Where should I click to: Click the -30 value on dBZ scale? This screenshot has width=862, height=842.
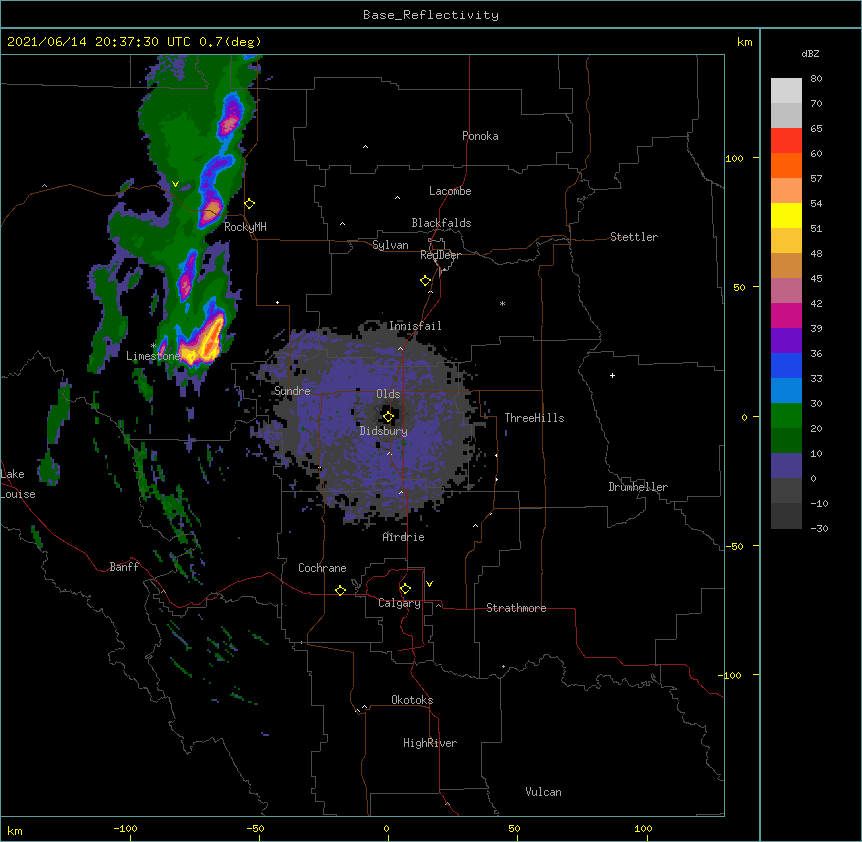tap(819, 528)
